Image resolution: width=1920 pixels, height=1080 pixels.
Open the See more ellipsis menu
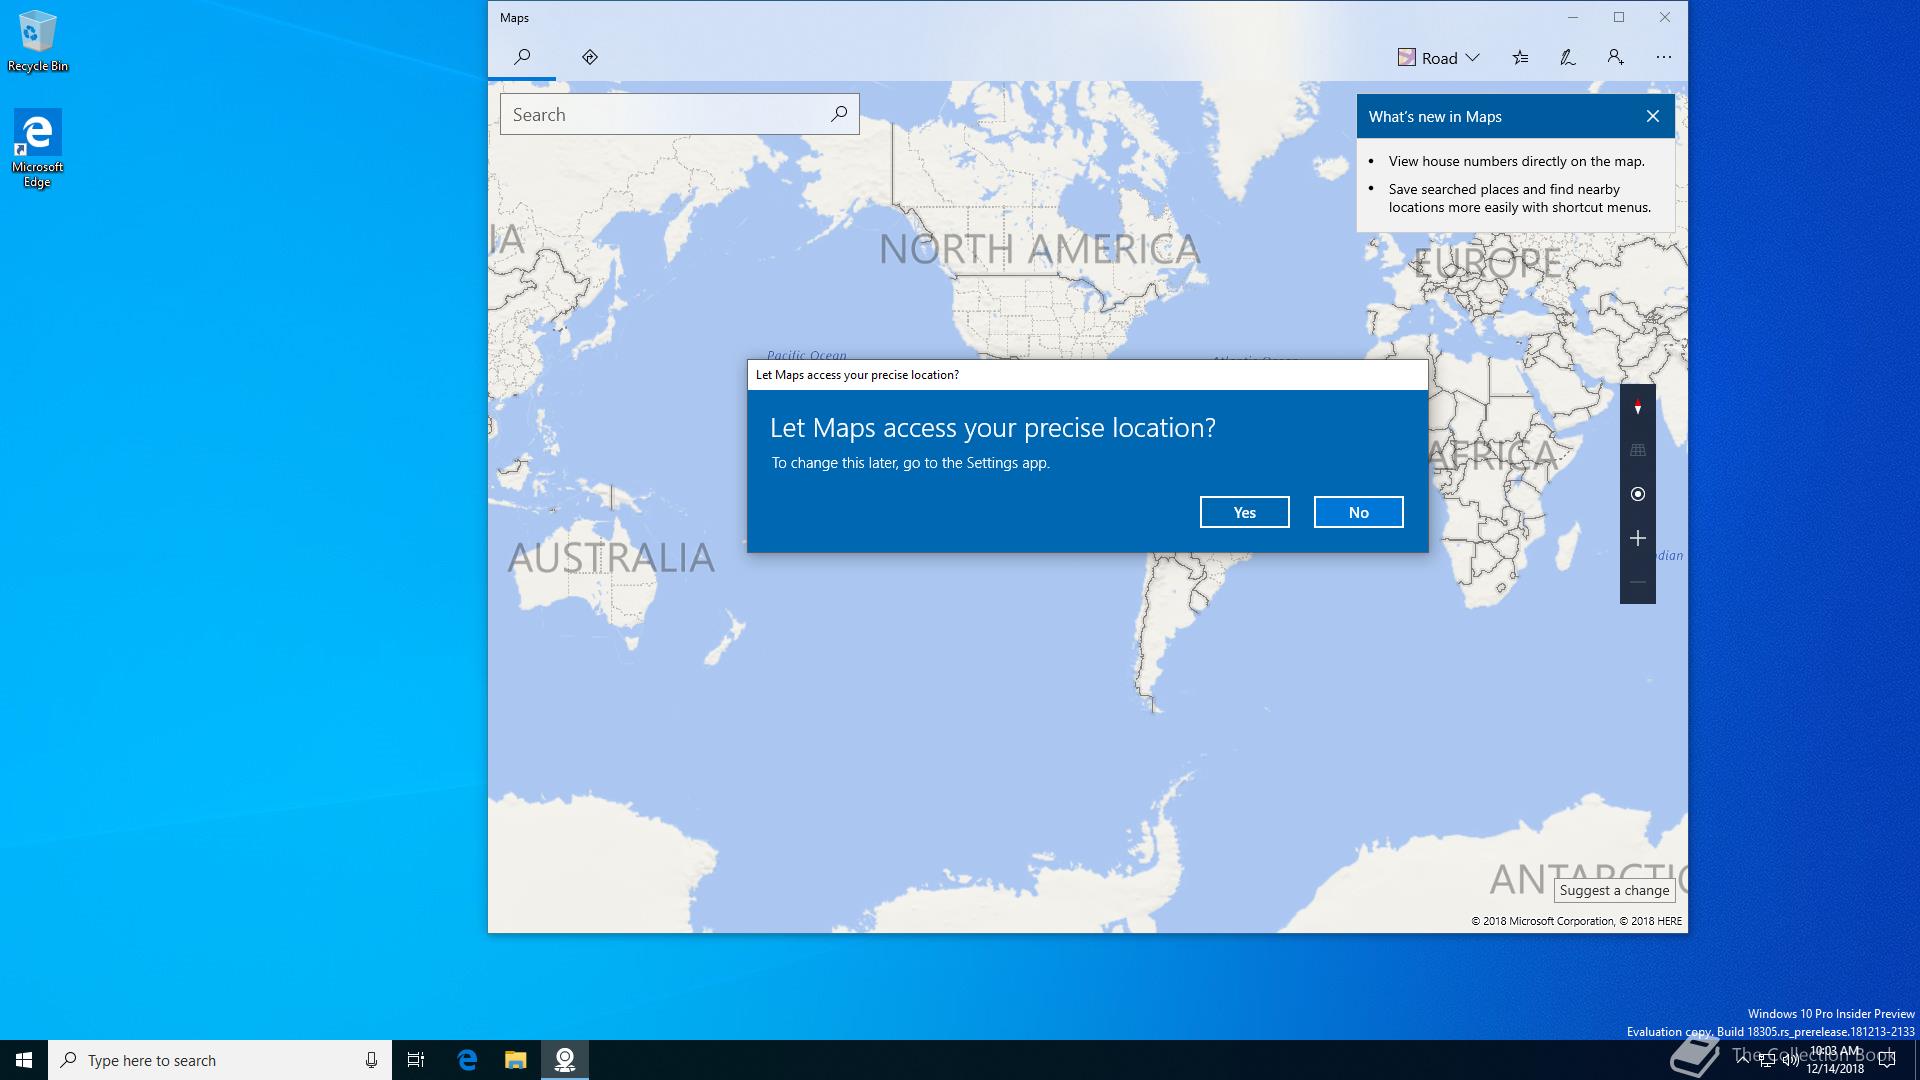point(1664,58)
